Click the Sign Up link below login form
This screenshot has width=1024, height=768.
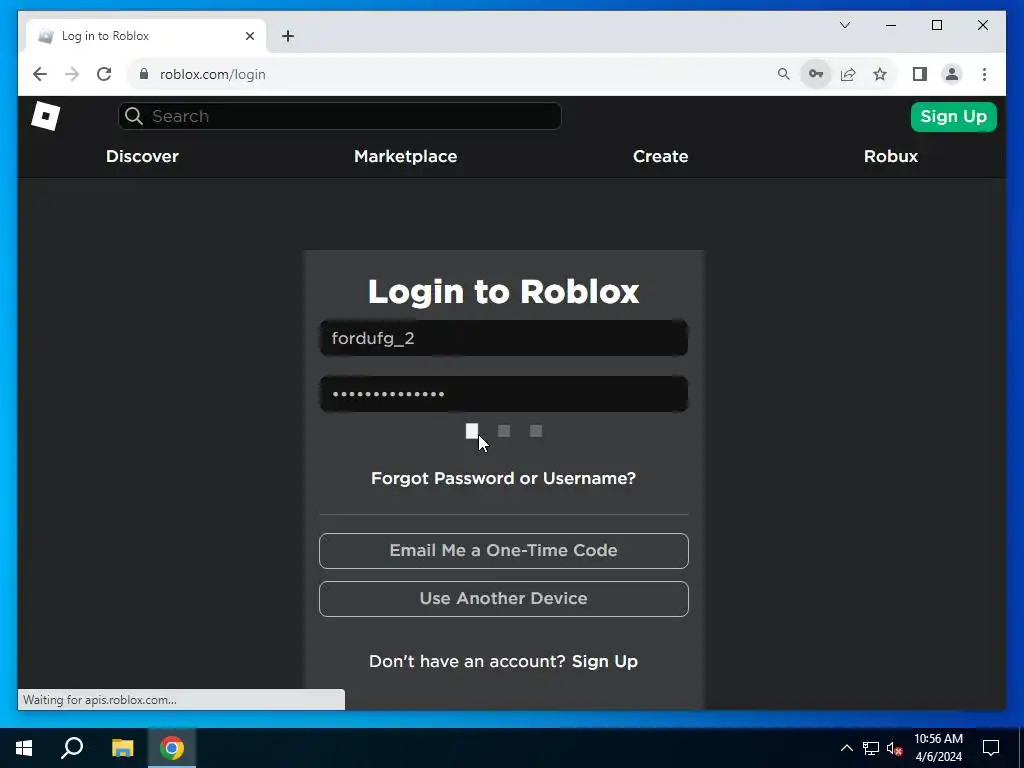pos(605,662)
